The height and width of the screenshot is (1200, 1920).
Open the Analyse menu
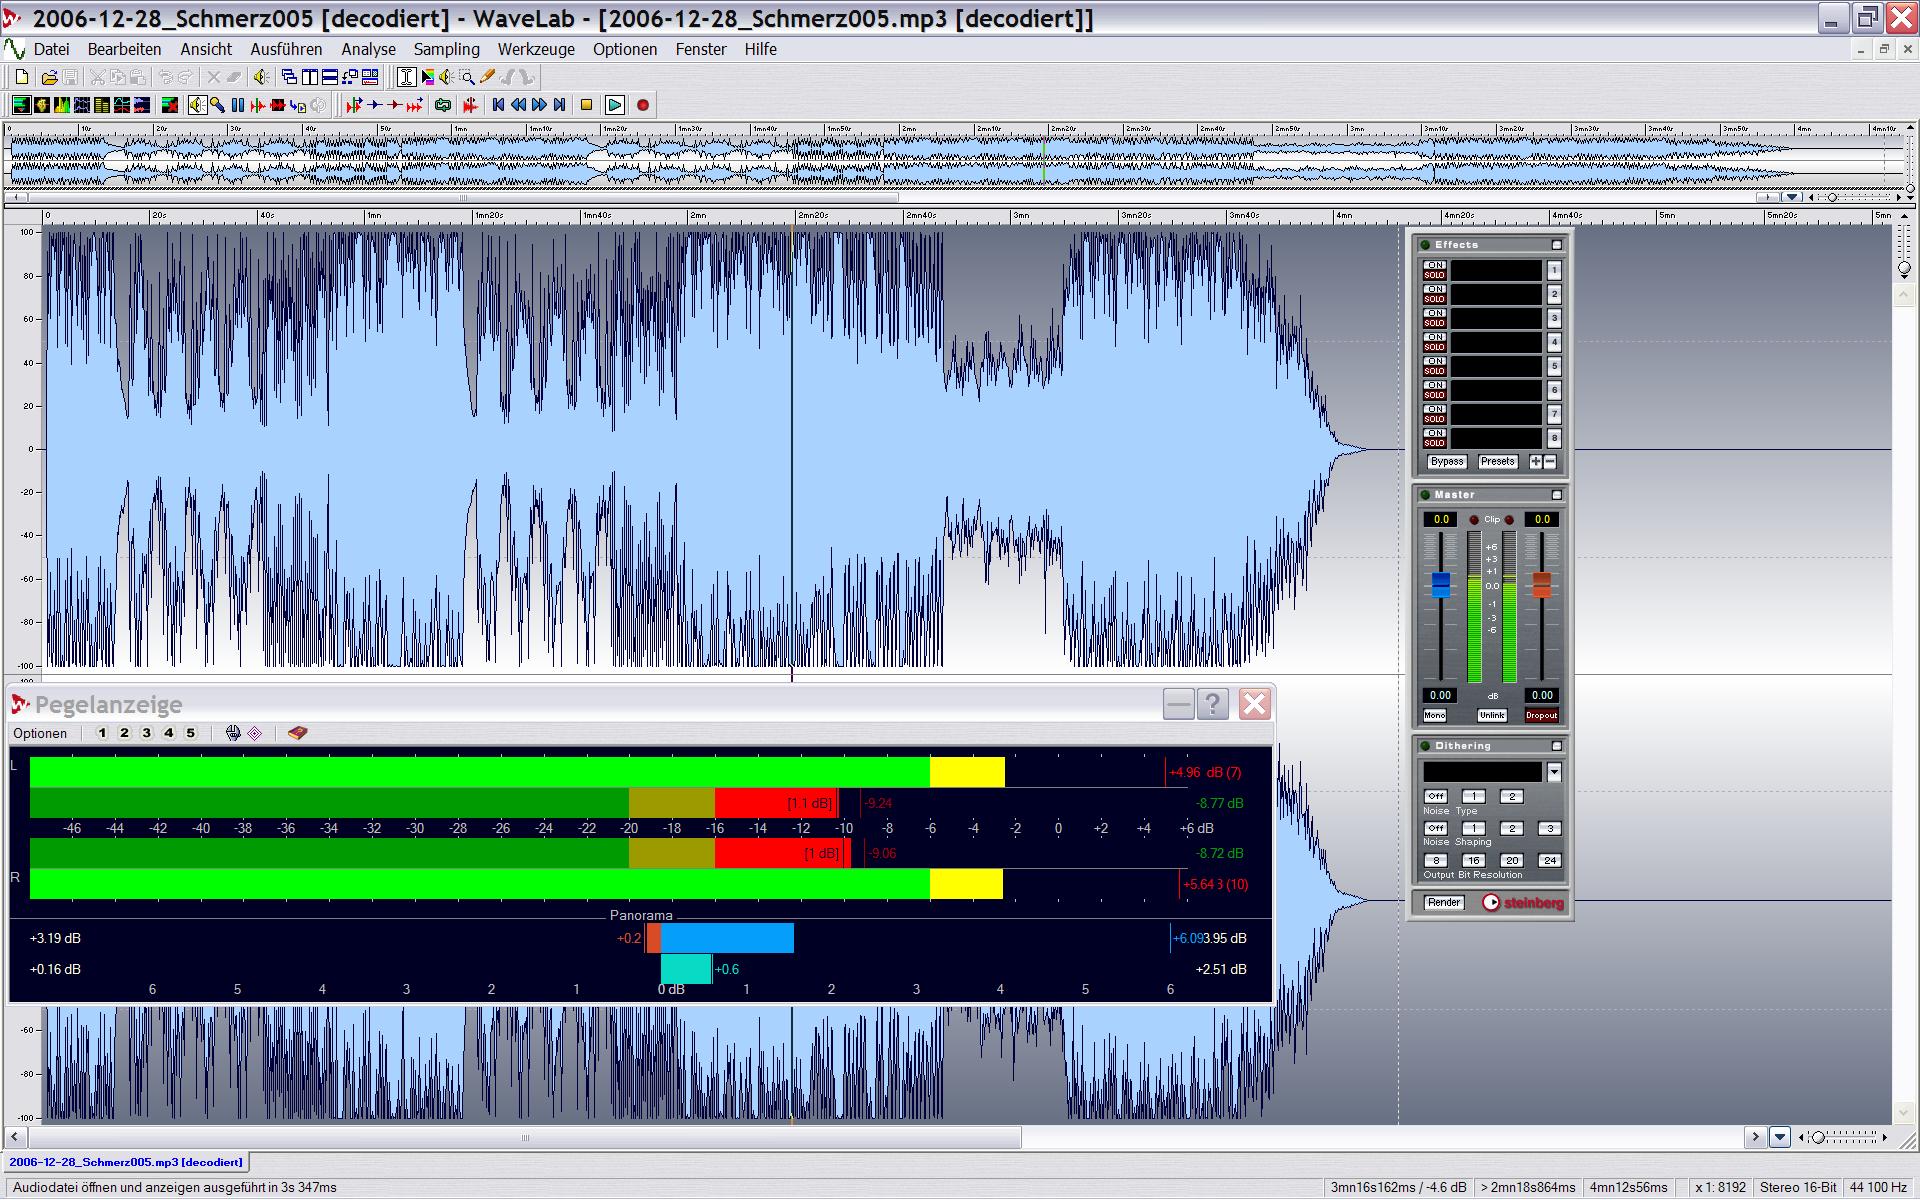tap(368, 49)
